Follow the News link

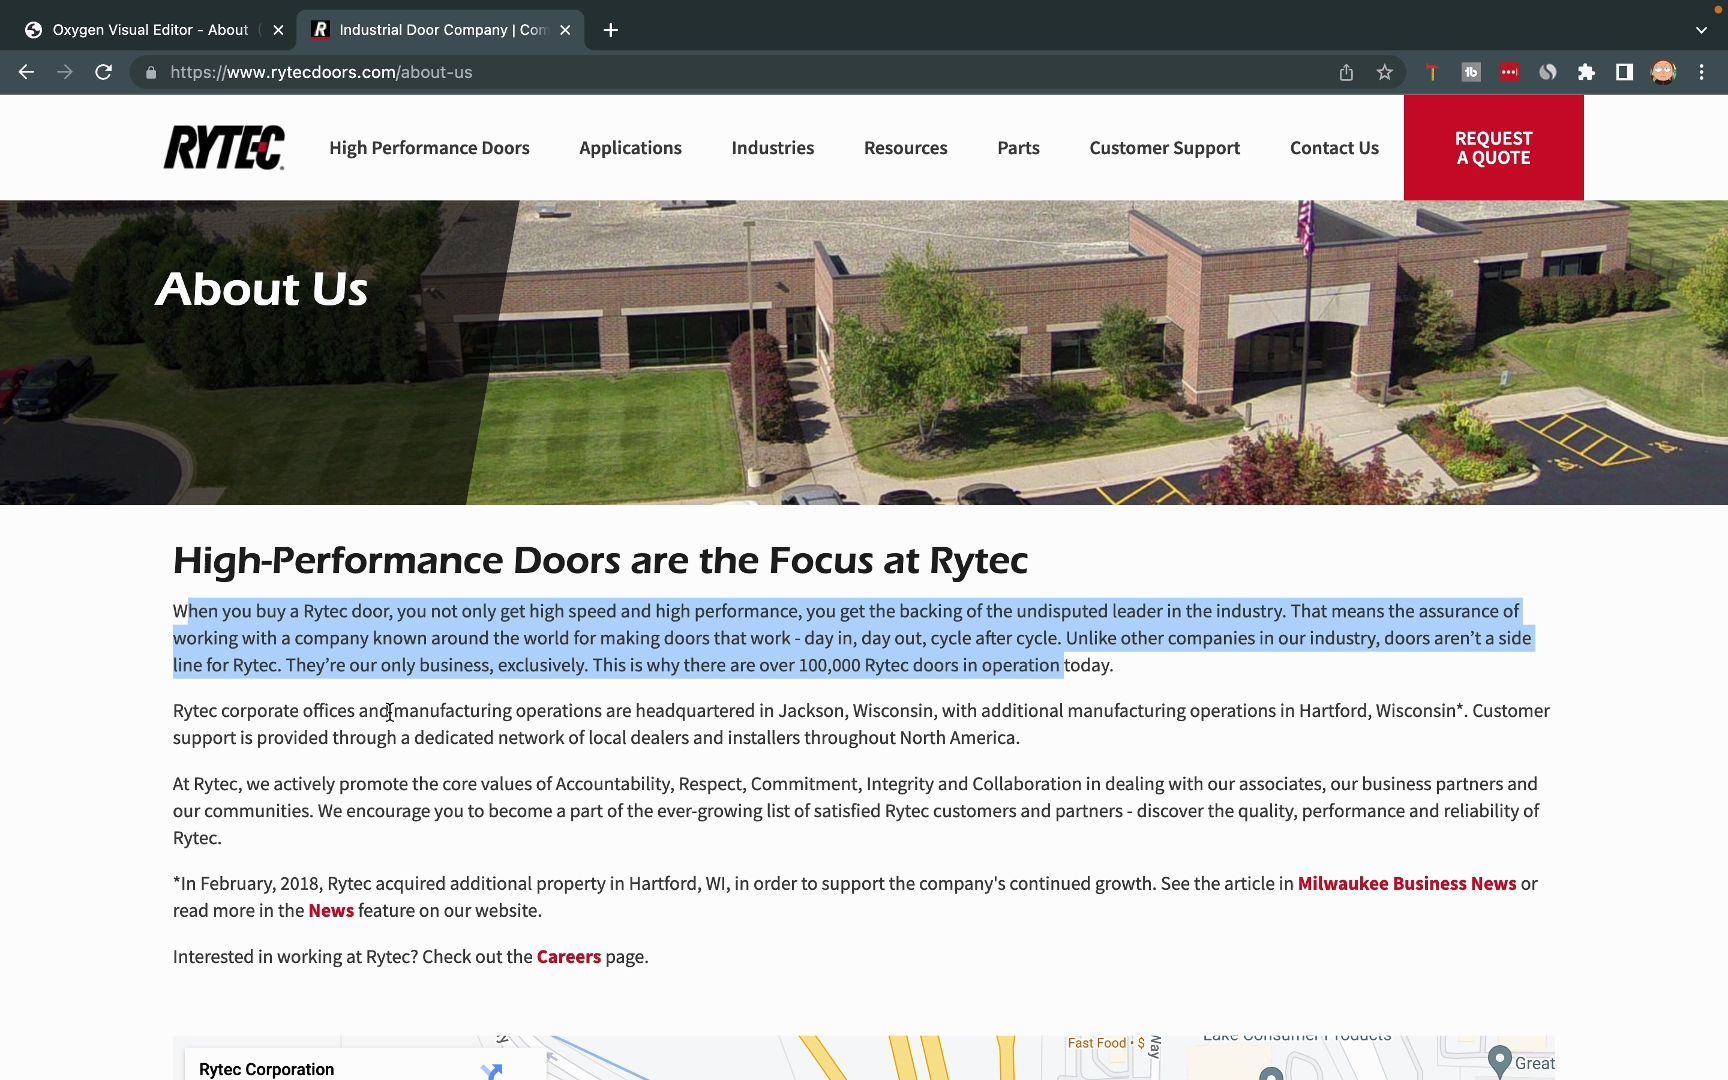(331, 910)
